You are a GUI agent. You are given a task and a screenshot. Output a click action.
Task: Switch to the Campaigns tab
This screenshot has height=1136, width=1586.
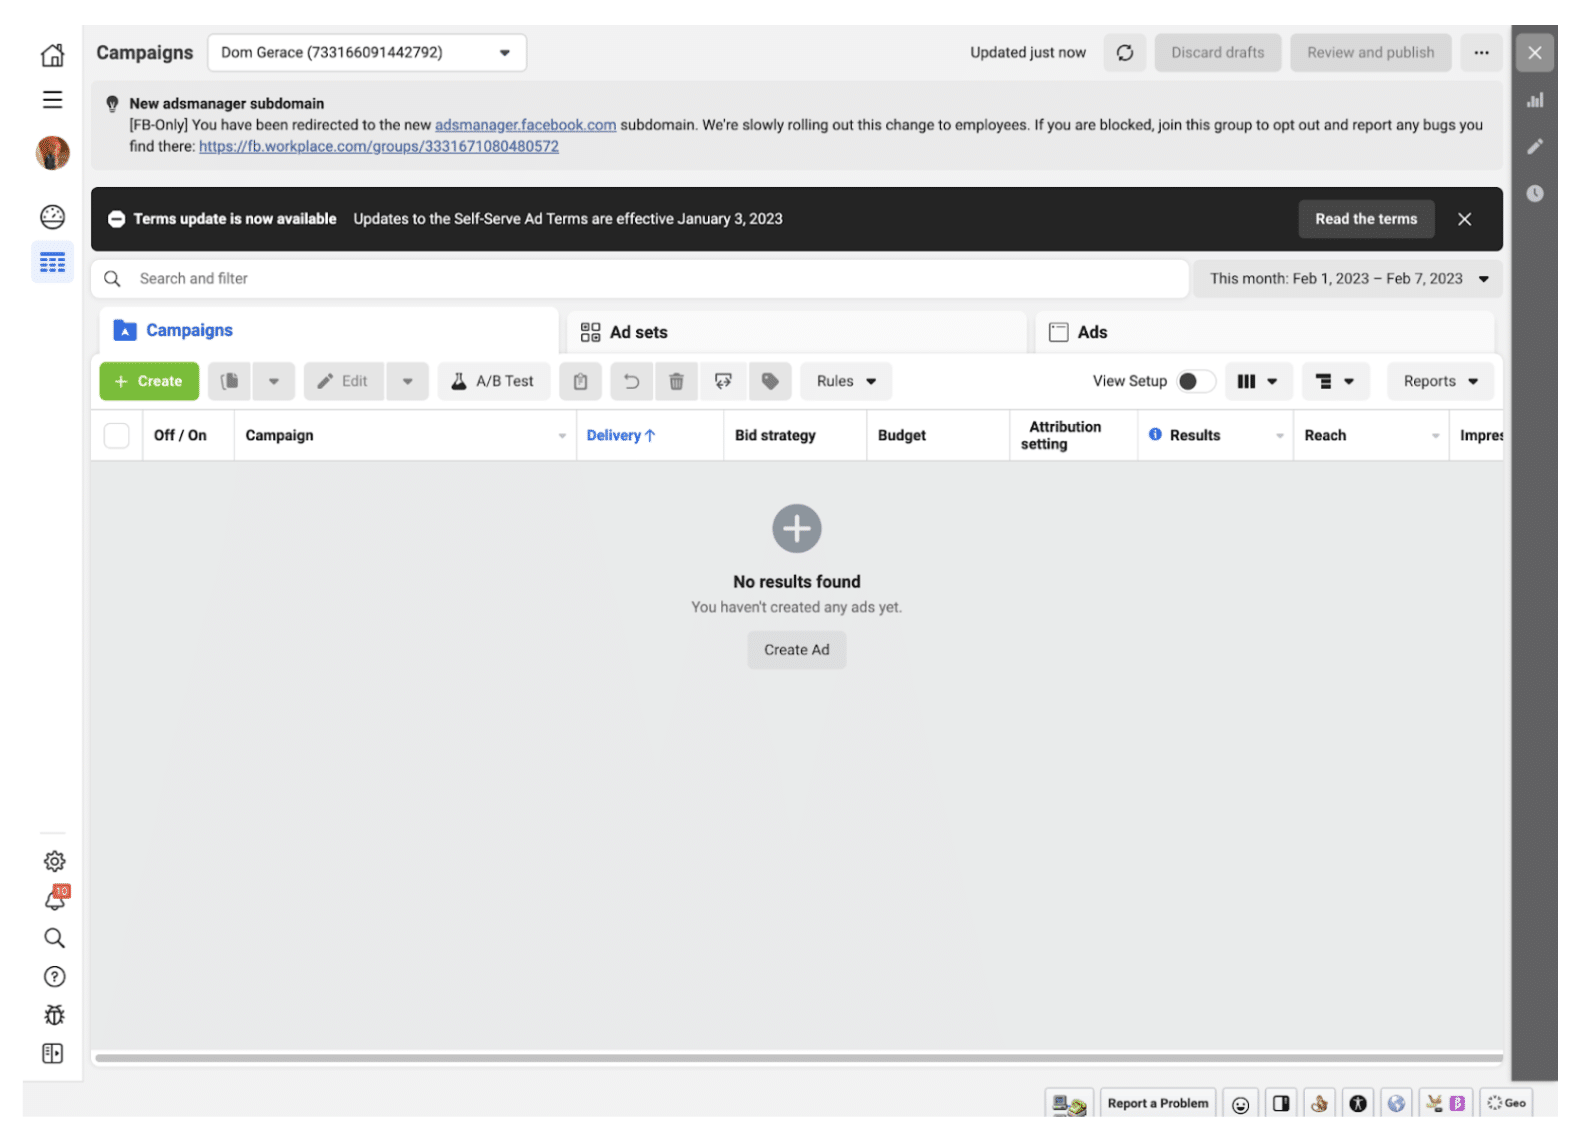[328, 331]
